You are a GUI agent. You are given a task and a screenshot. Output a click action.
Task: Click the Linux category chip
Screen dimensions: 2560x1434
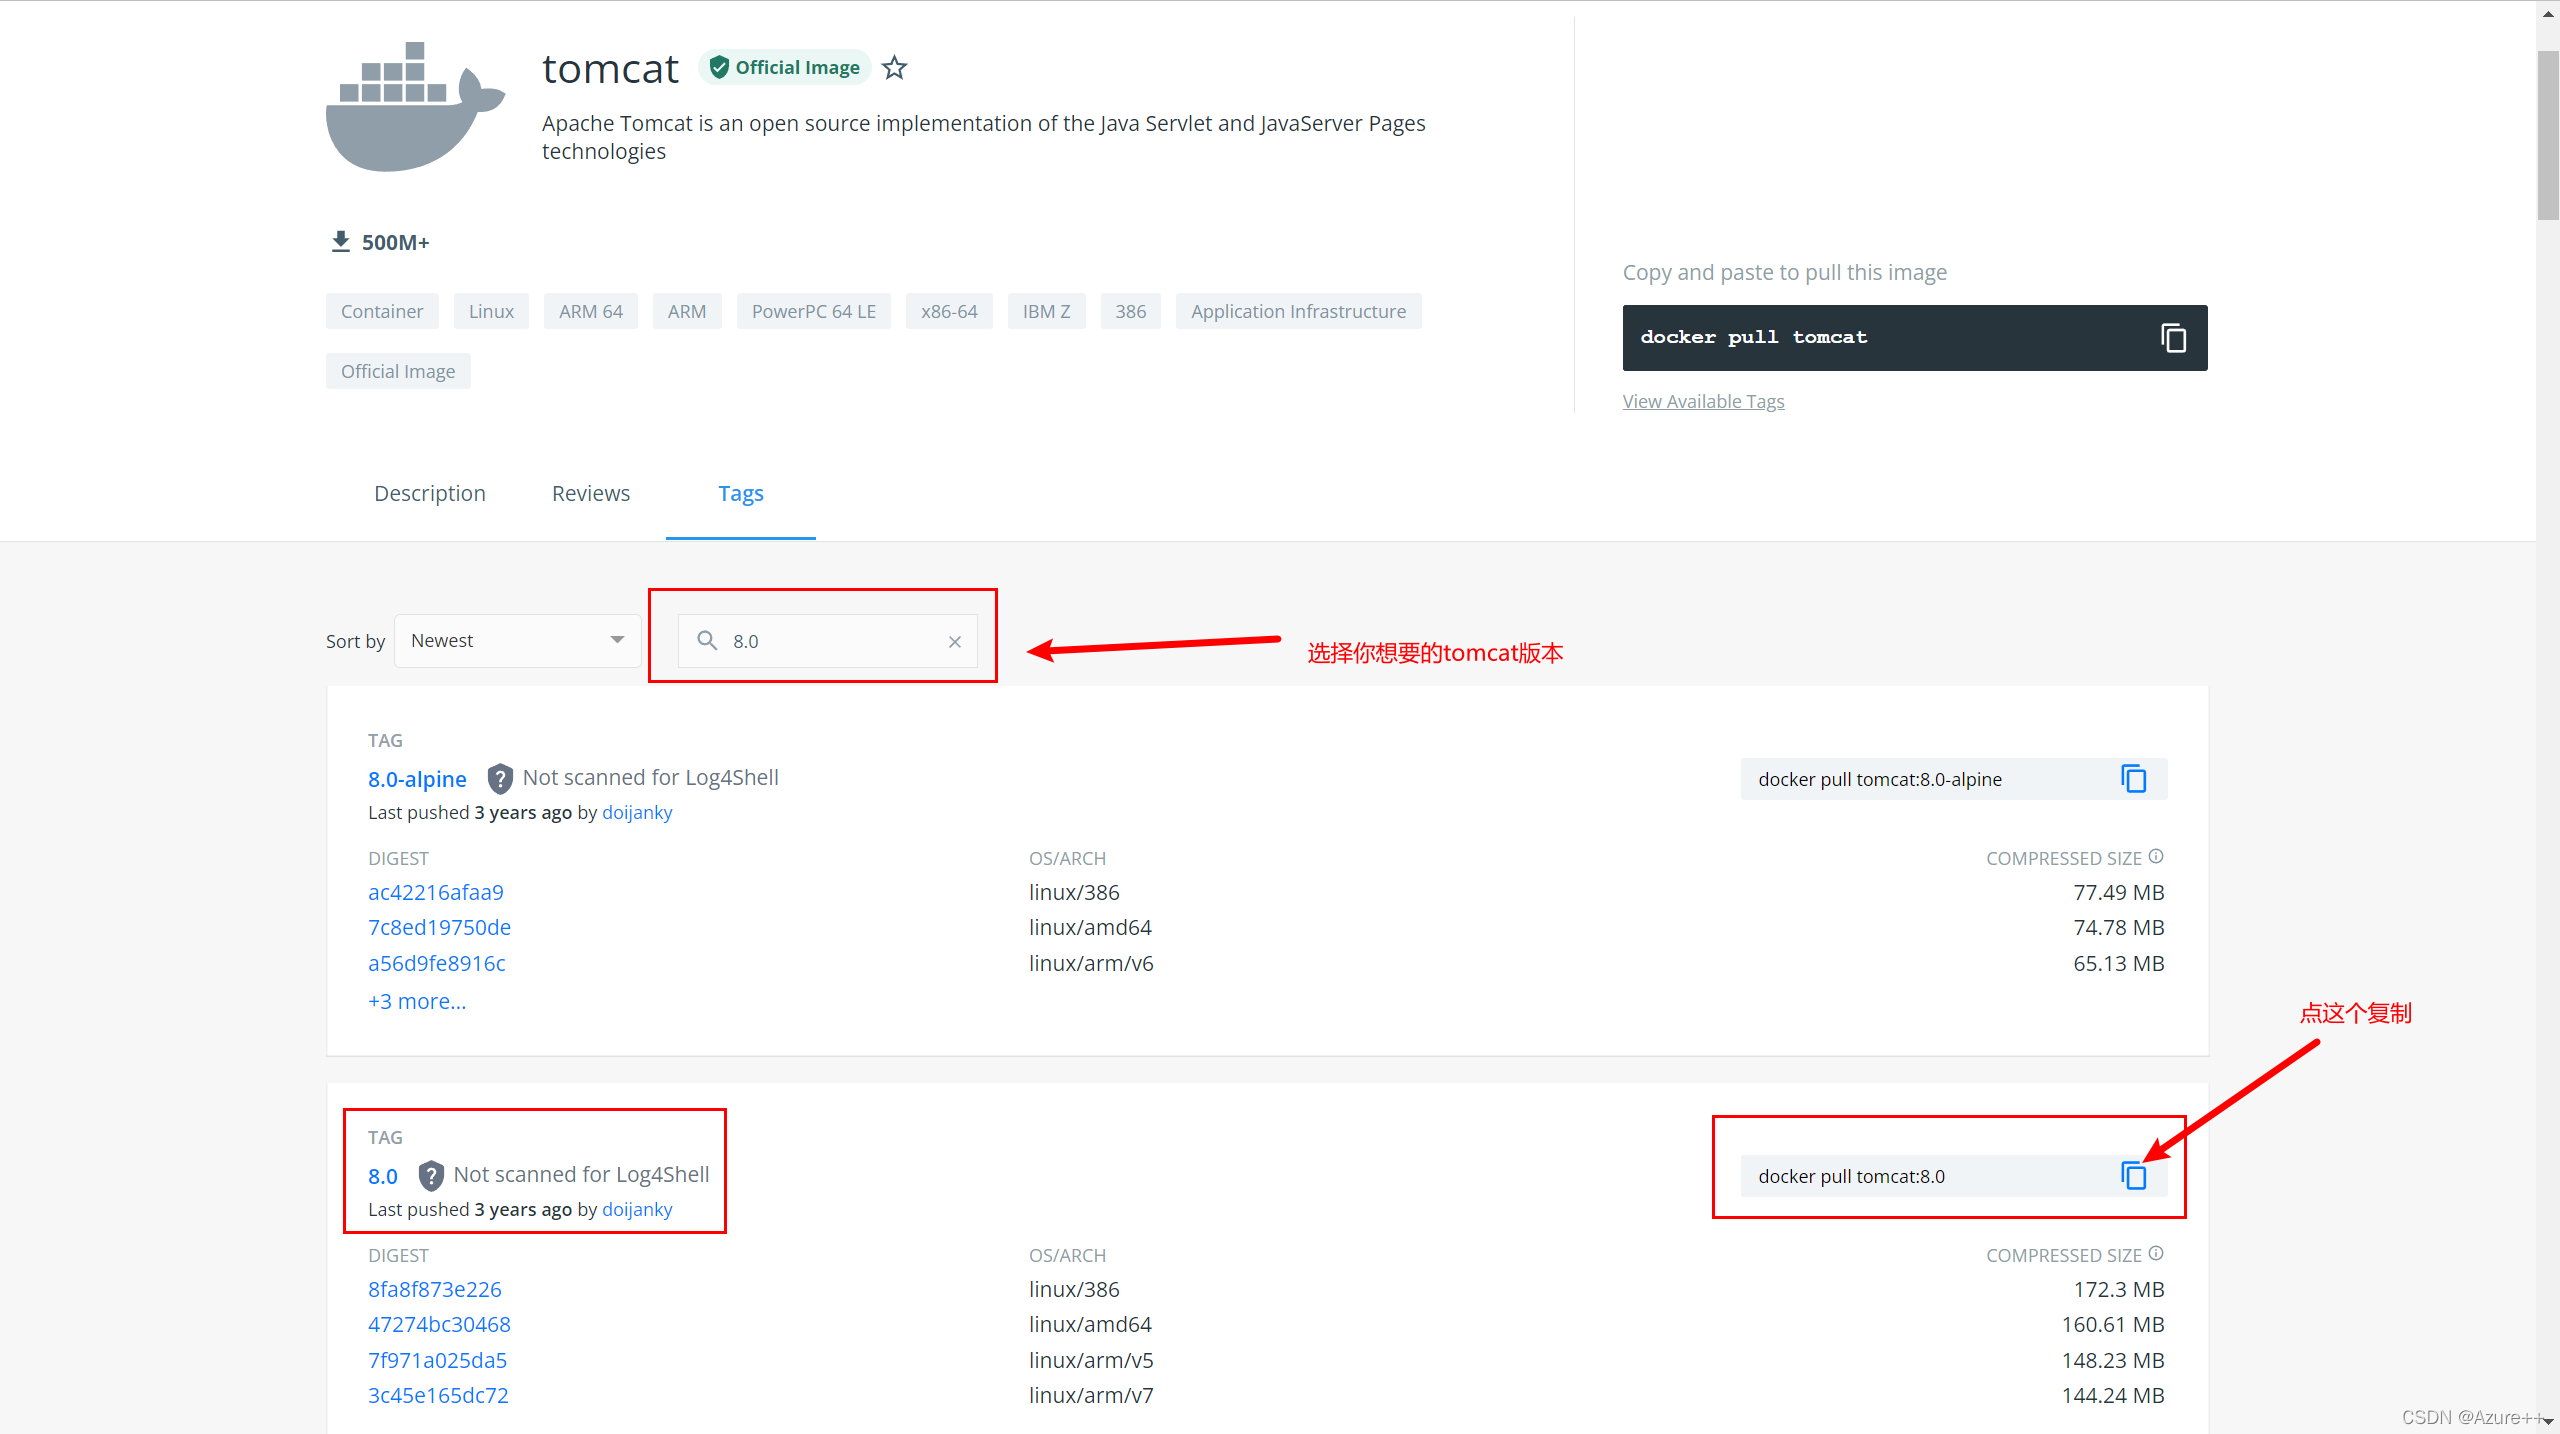tap(491, 311)
